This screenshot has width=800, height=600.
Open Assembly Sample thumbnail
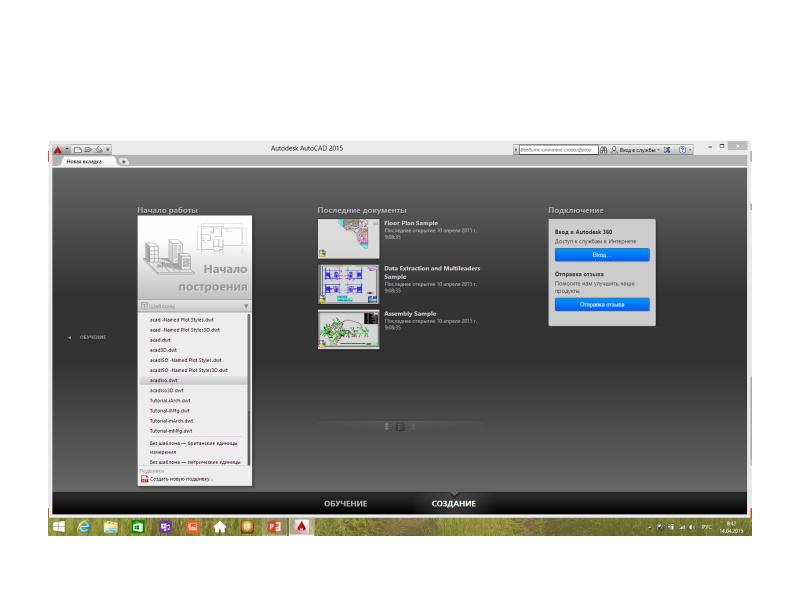(x=348, y=329)
